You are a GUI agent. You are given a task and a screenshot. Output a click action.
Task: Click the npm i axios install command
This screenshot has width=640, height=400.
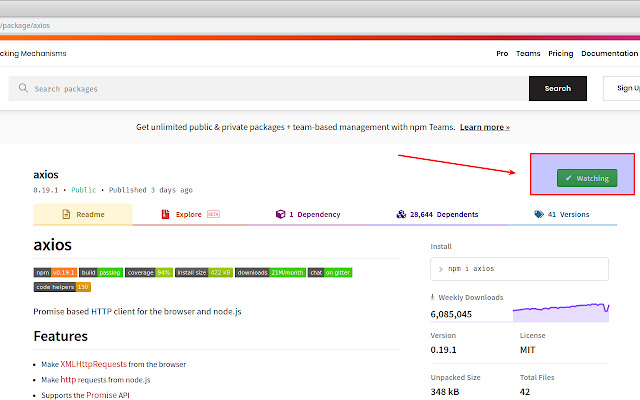[x=519, y=269]
